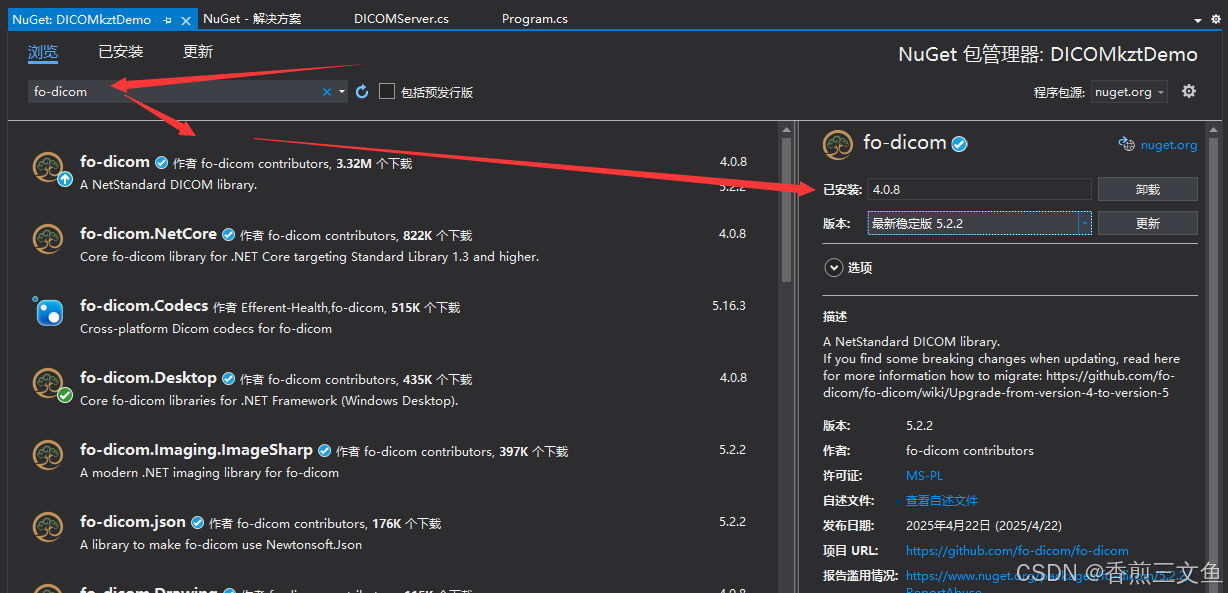Image resolution: width=1228 pixels, height=593 pixels.
Task: Open the 版本 version combo box
Action: pyautogui.click(x=979, y=223)
